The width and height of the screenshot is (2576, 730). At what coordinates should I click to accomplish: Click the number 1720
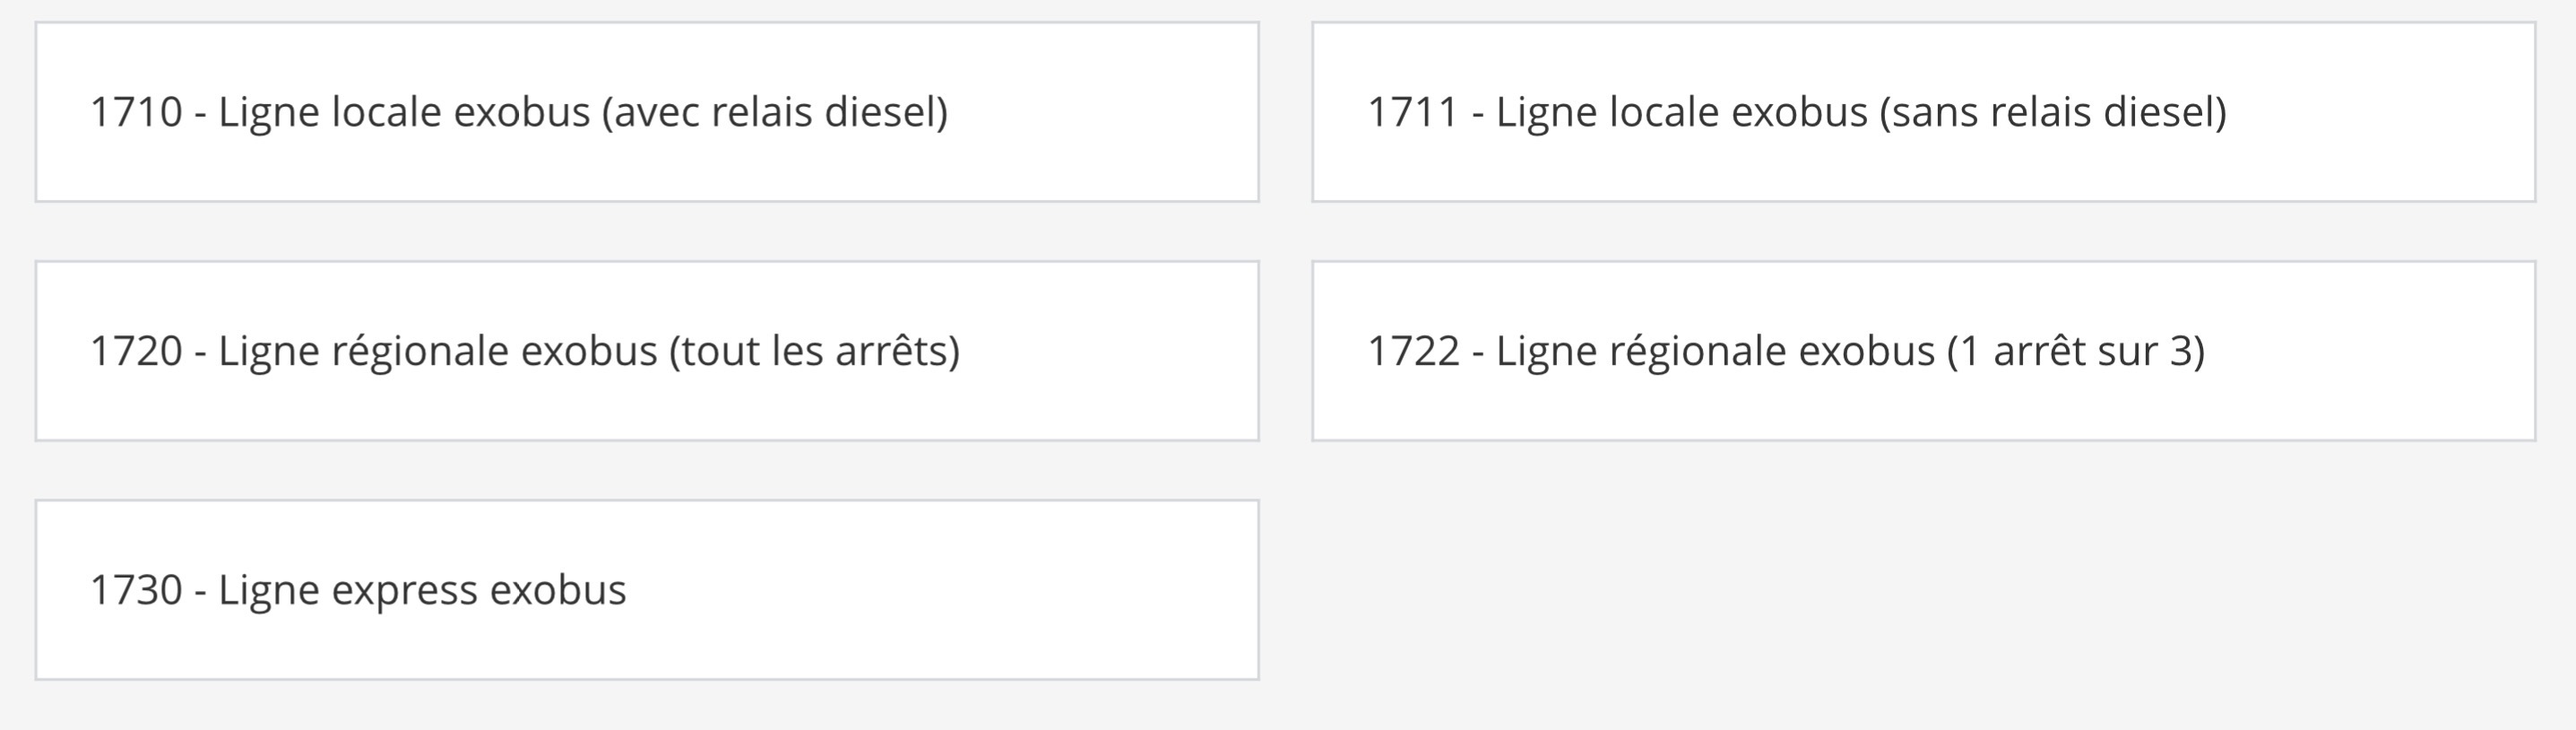tap(136, 351)
